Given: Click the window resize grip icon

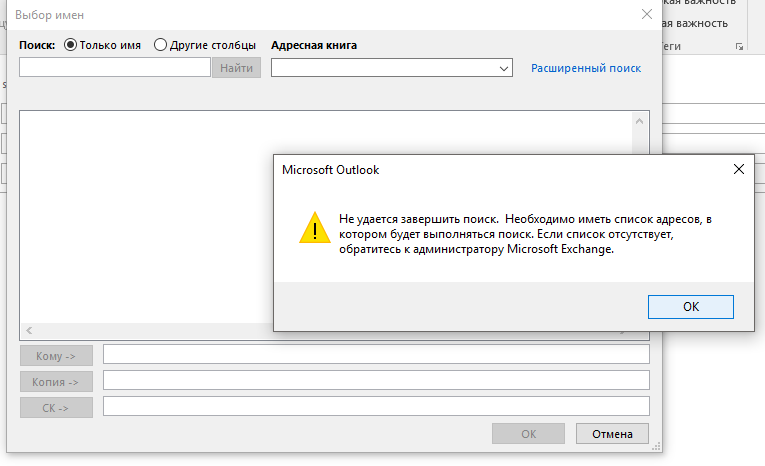Looking at the screenshot, I should coord(656,446).
